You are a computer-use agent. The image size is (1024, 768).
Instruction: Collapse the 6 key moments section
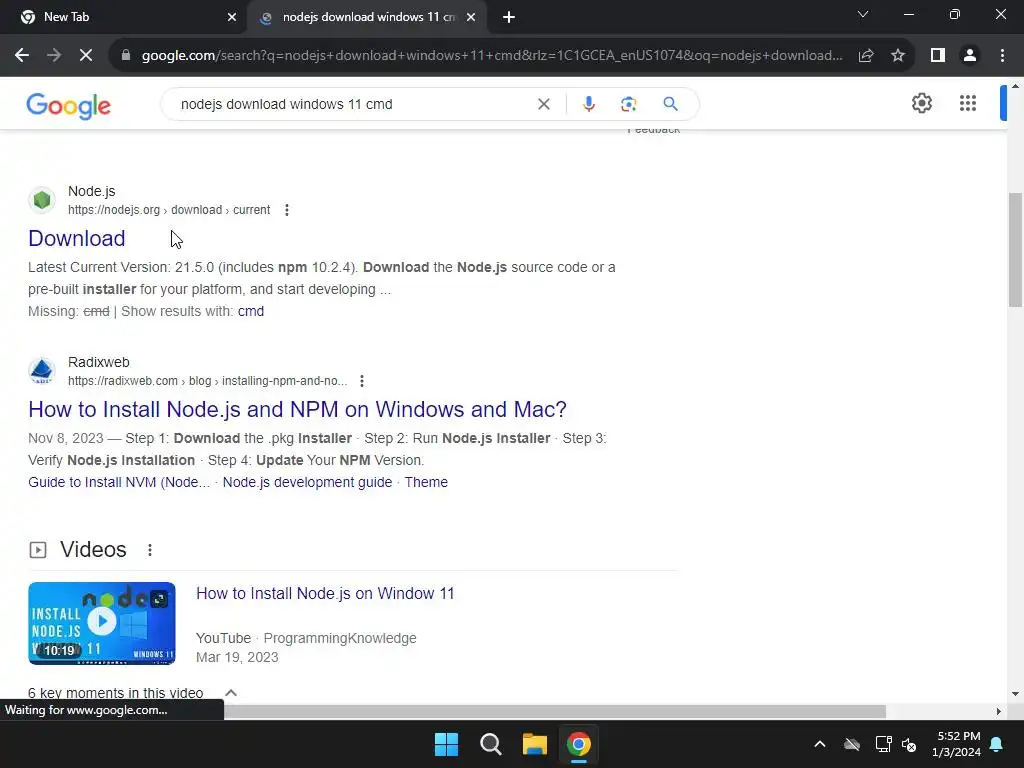[231, 693]
